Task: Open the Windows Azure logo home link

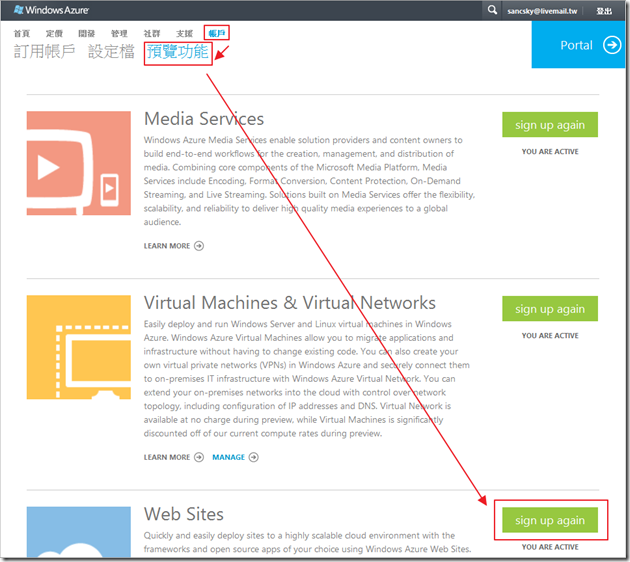Action: (x=51, y=10)
